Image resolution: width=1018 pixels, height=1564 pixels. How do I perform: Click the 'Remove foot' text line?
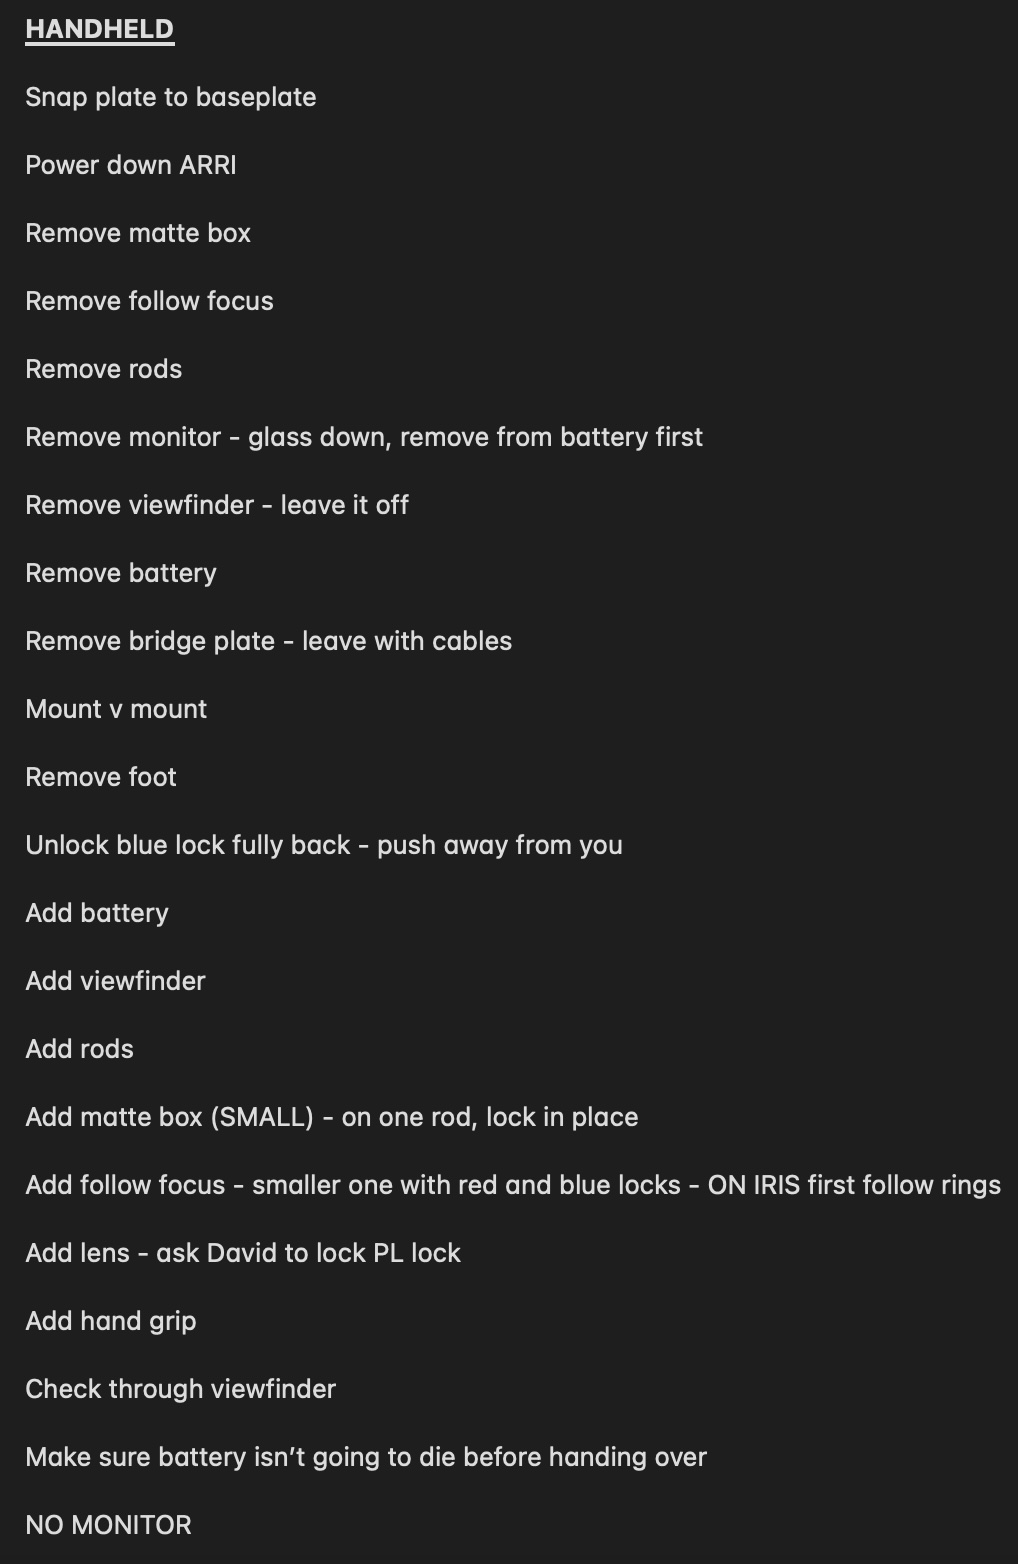[x=101, y=777]
